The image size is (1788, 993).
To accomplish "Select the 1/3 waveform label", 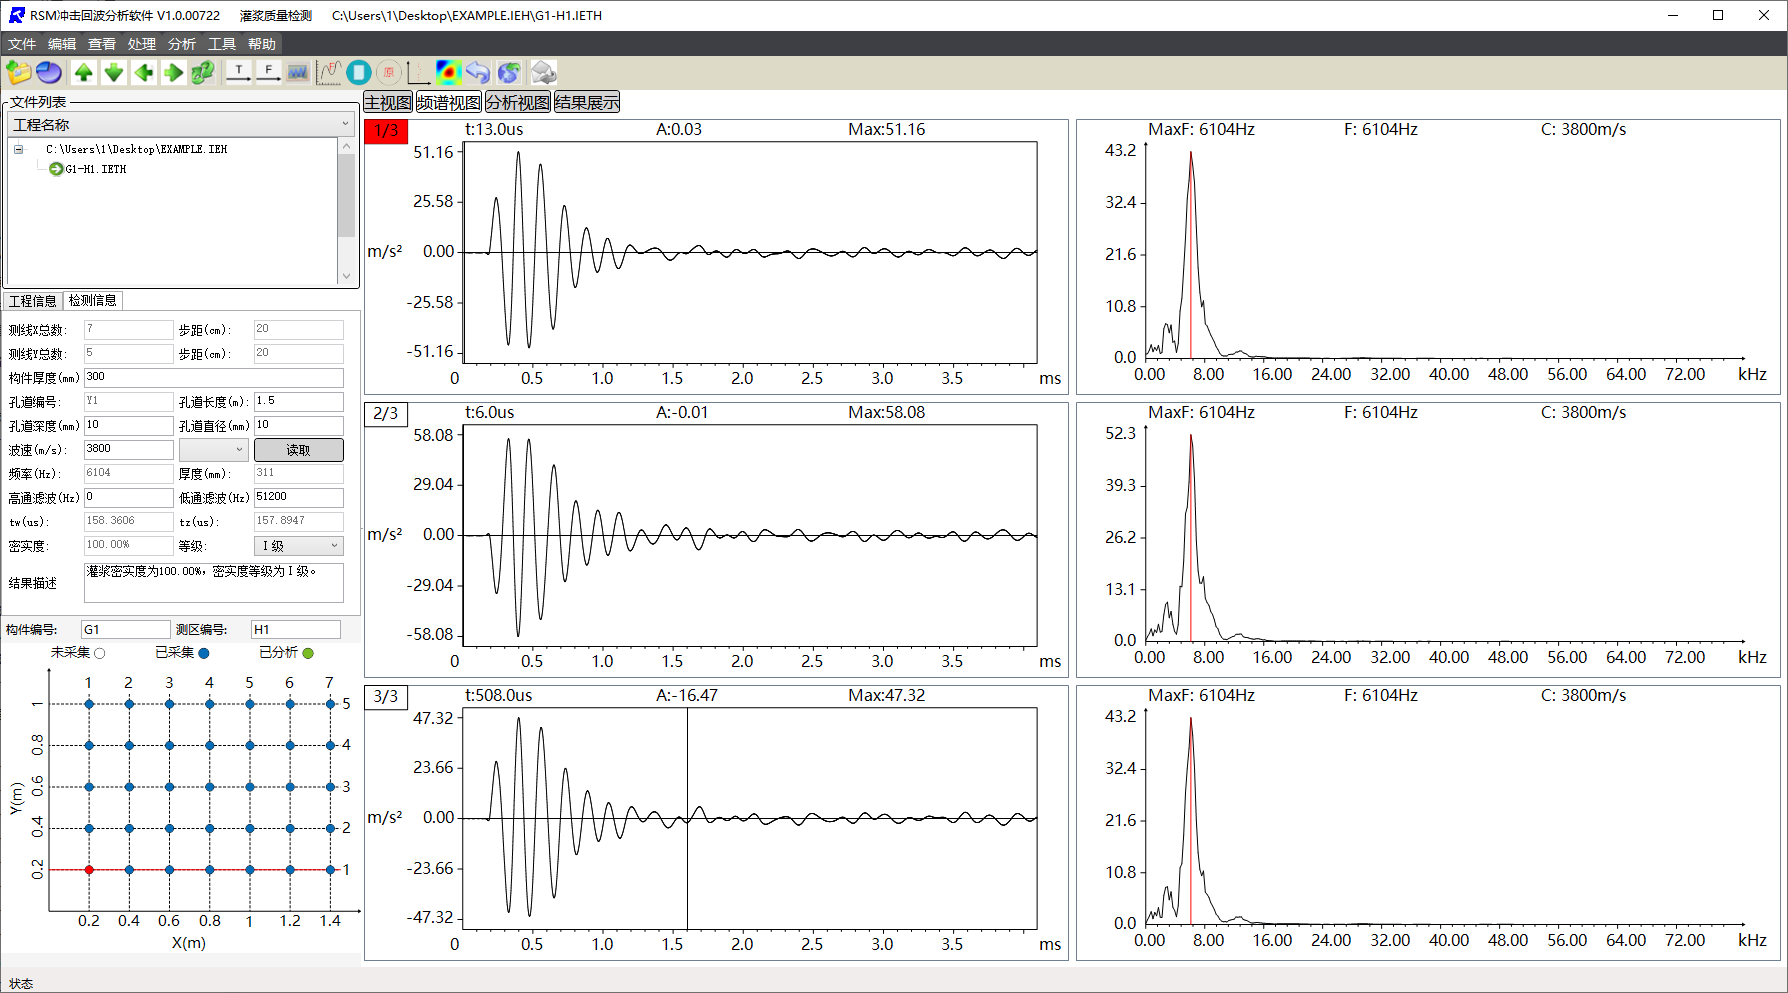I will [x=386, y=131].
